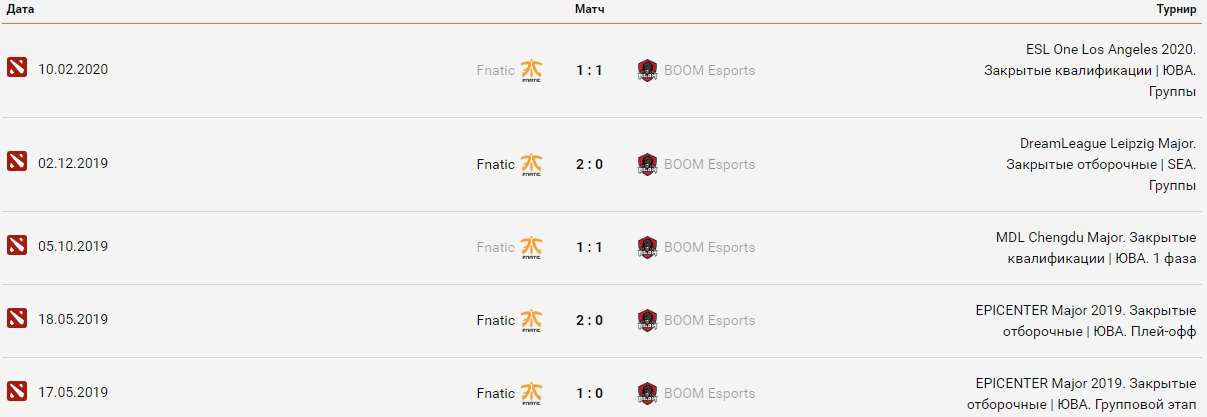This screenshot has width=1207, height=417.
Task: Click Dota 2 icon beside 05.10.2019 match
Action: click(x=17, y=246)
